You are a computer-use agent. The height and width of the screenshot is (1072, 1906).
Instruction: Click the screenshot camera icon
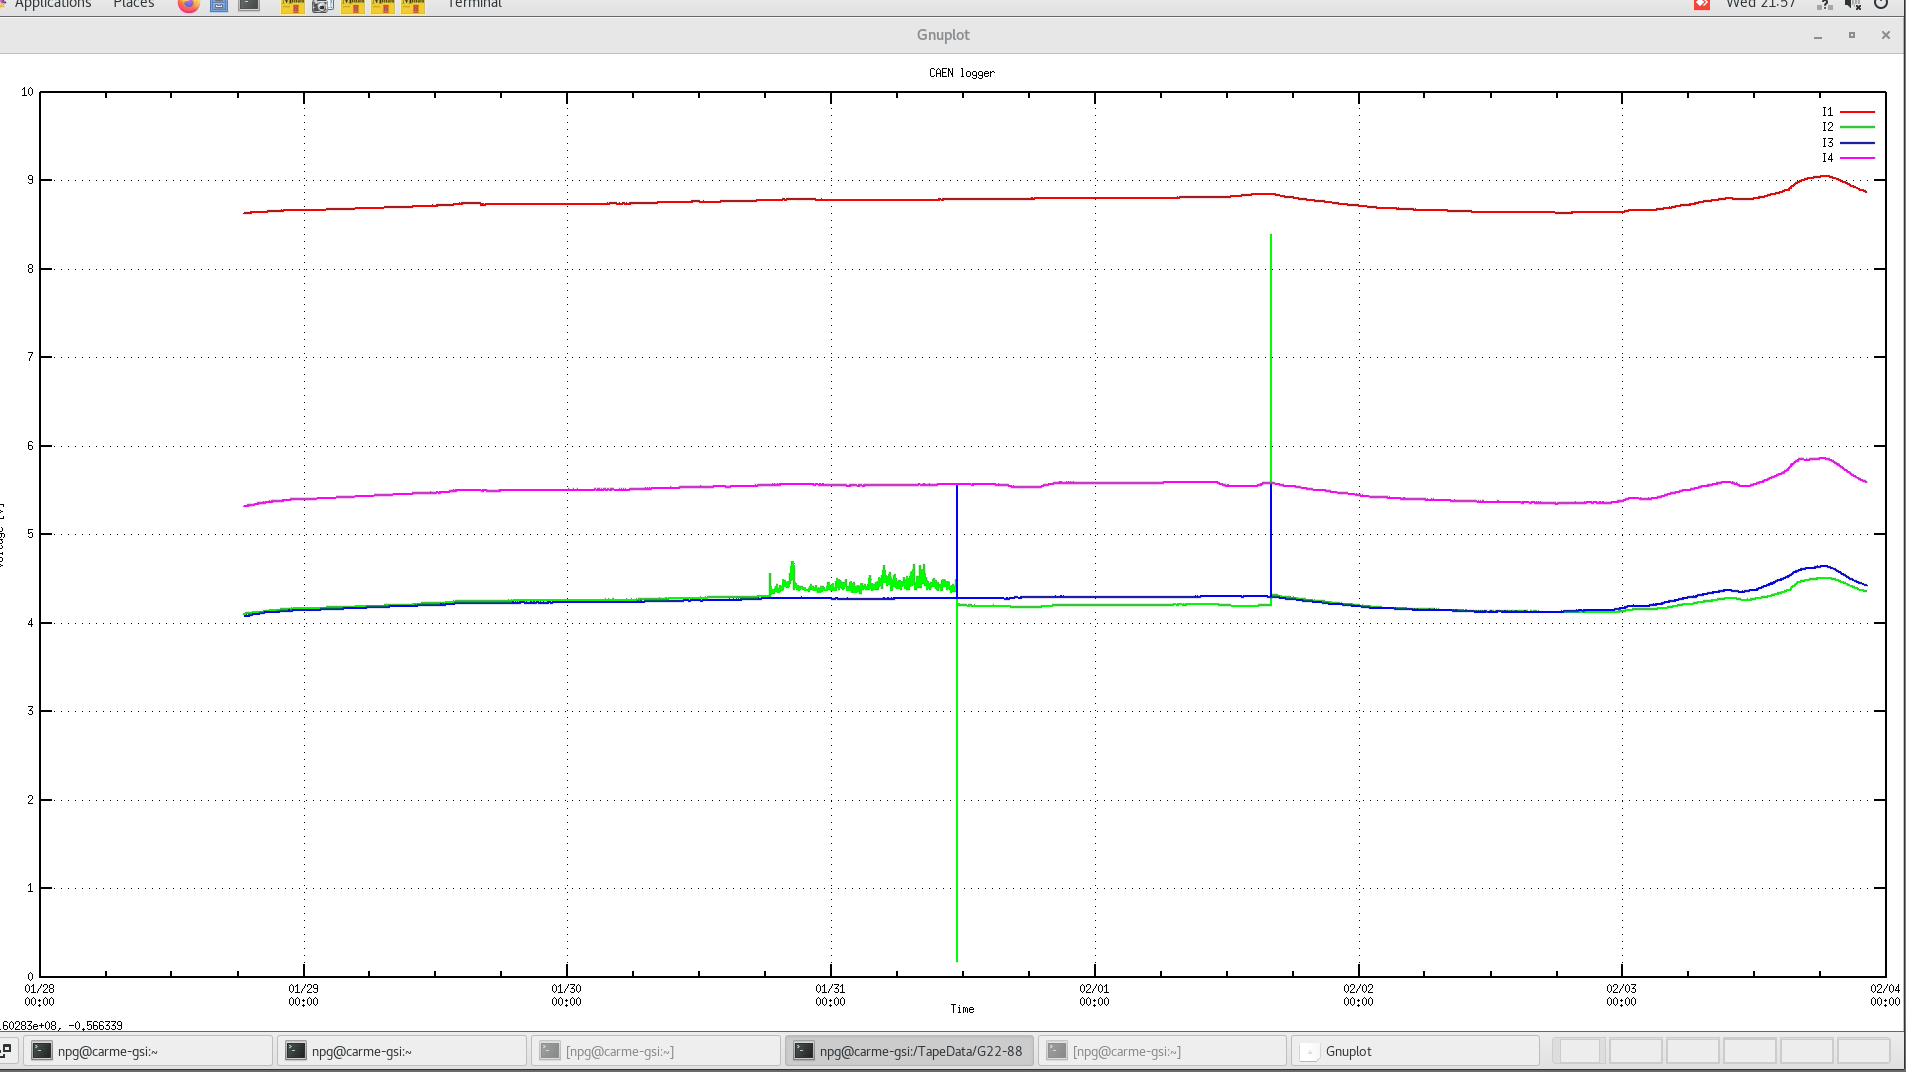coord(322,6)
